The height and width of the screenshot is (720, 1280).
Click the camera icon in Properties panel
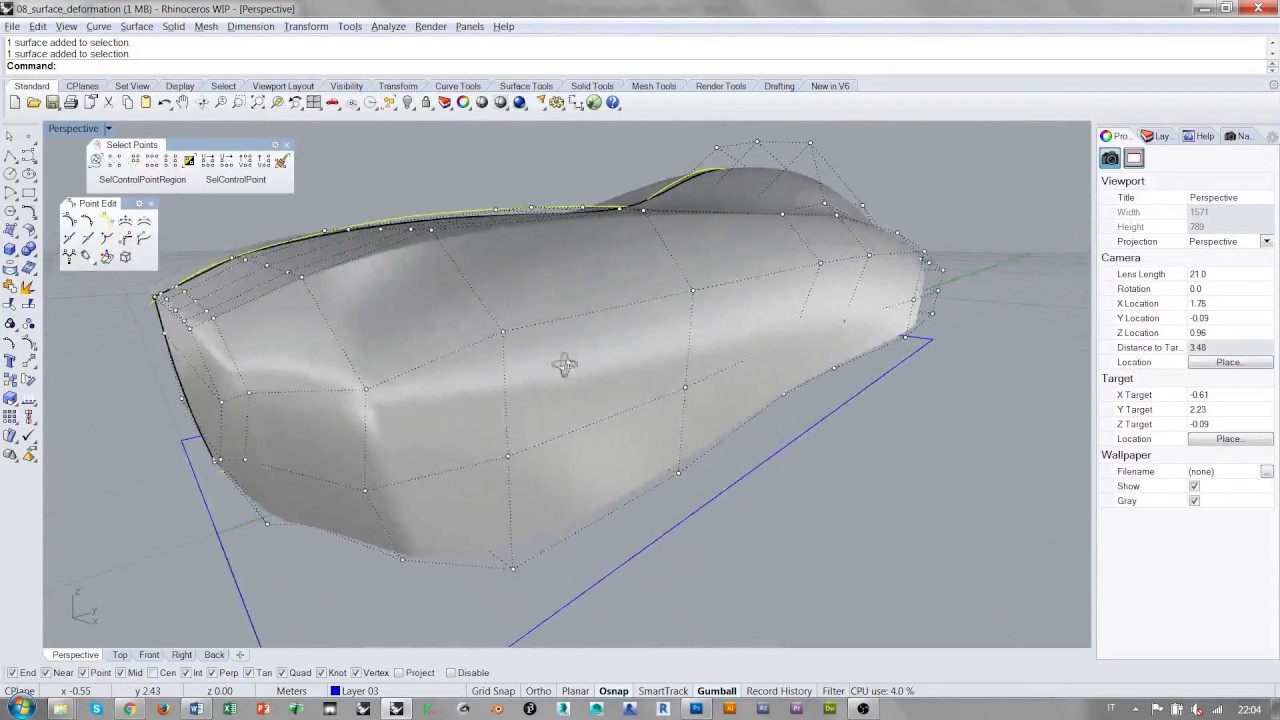tap(1110, 158)
